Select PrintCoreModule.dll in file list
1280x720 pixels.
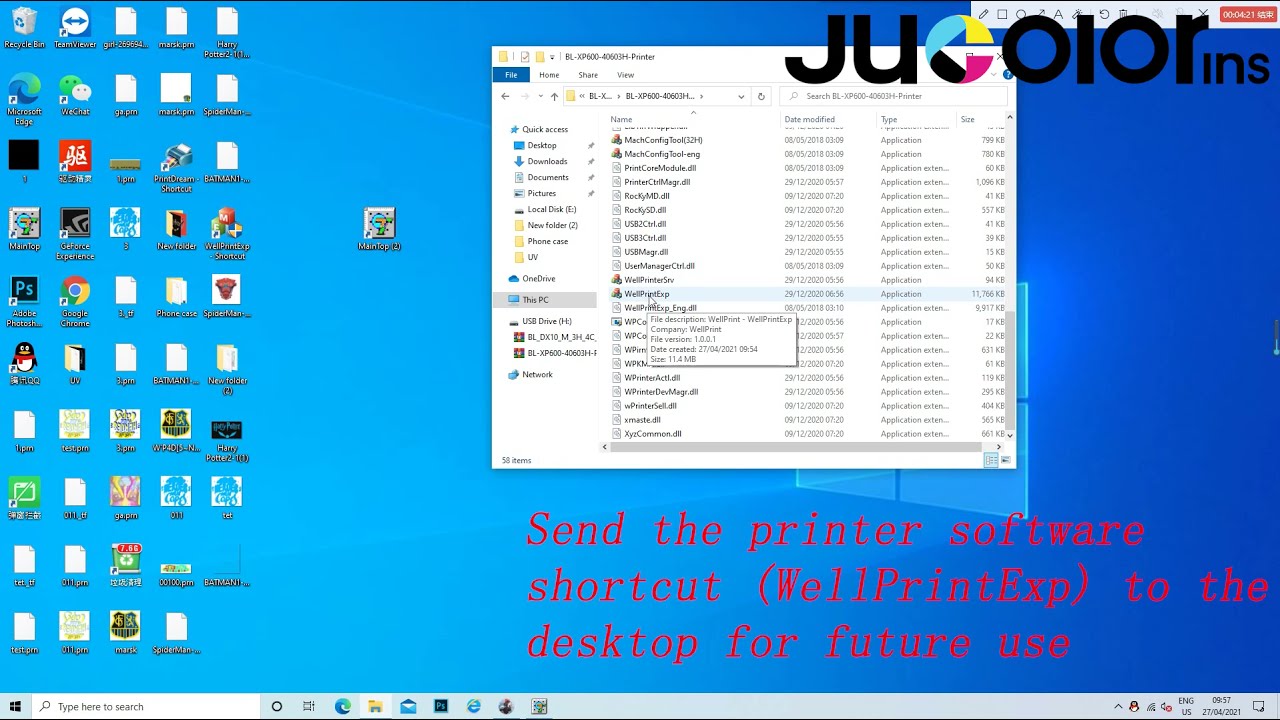(660, 168)
